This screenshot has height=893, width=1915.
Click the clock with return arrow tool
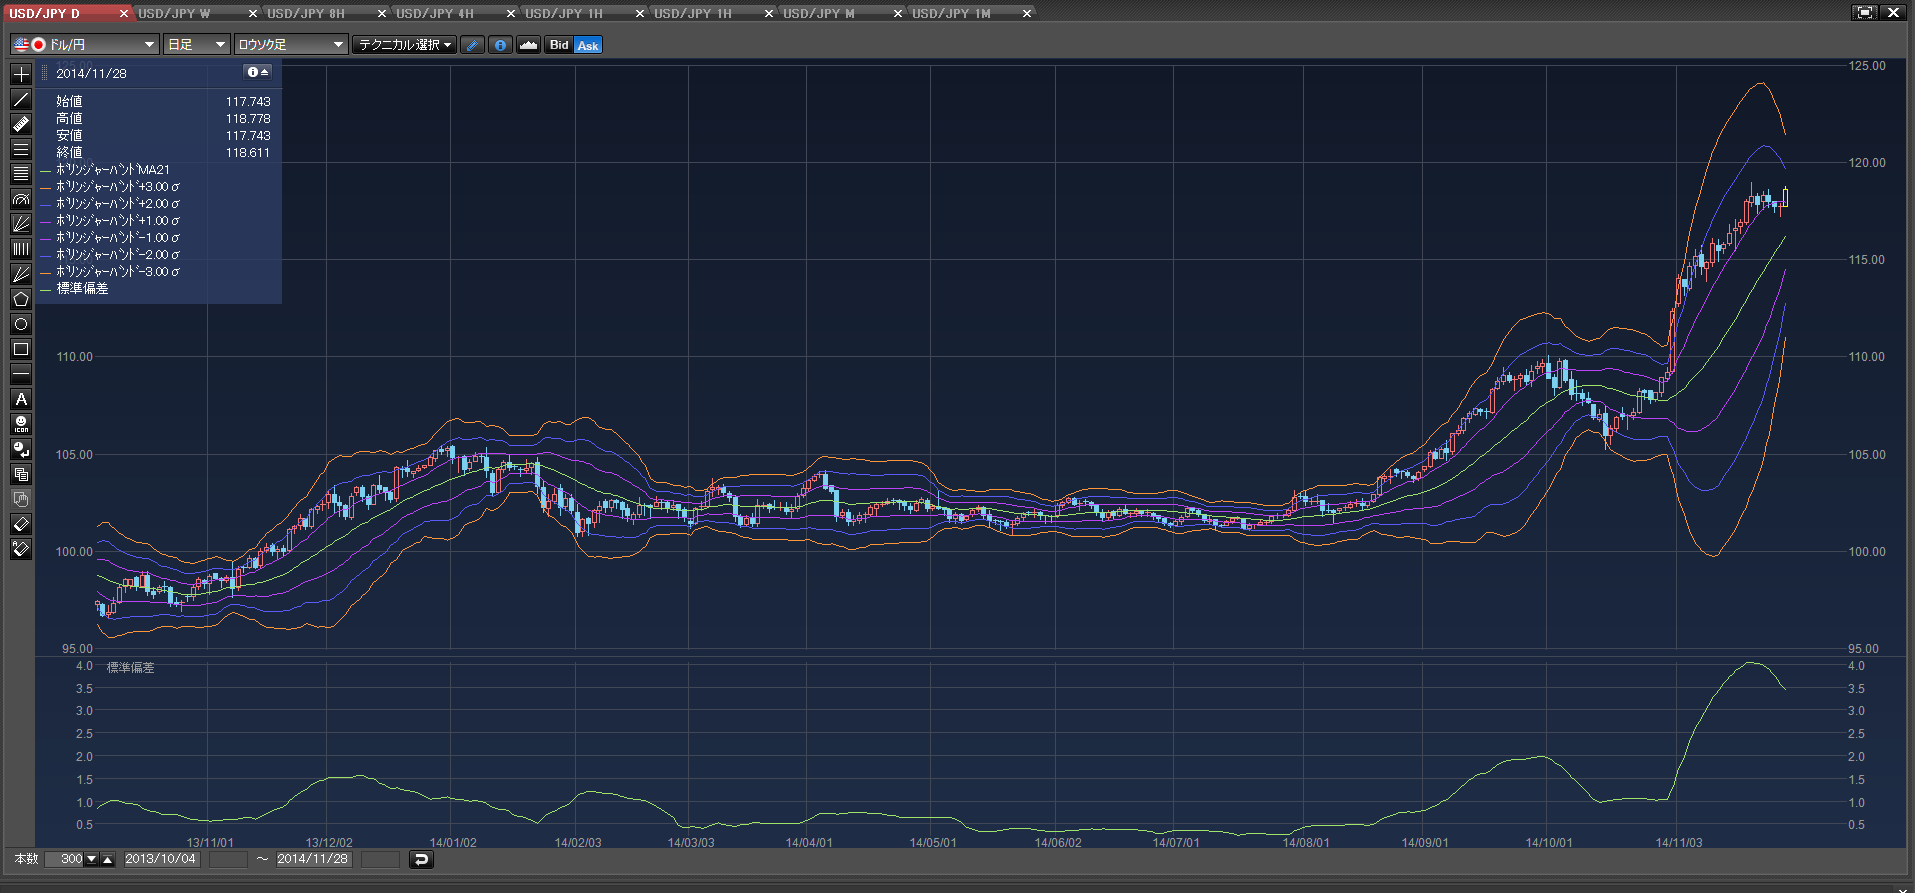click(x=21, y=449)
